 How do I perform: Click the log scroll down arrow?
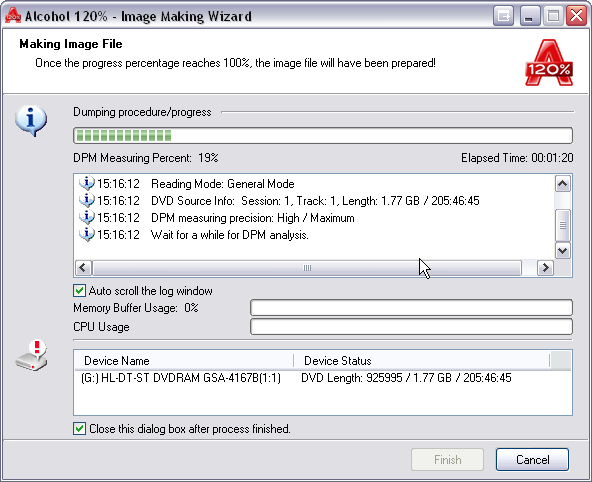pos(563,251)
